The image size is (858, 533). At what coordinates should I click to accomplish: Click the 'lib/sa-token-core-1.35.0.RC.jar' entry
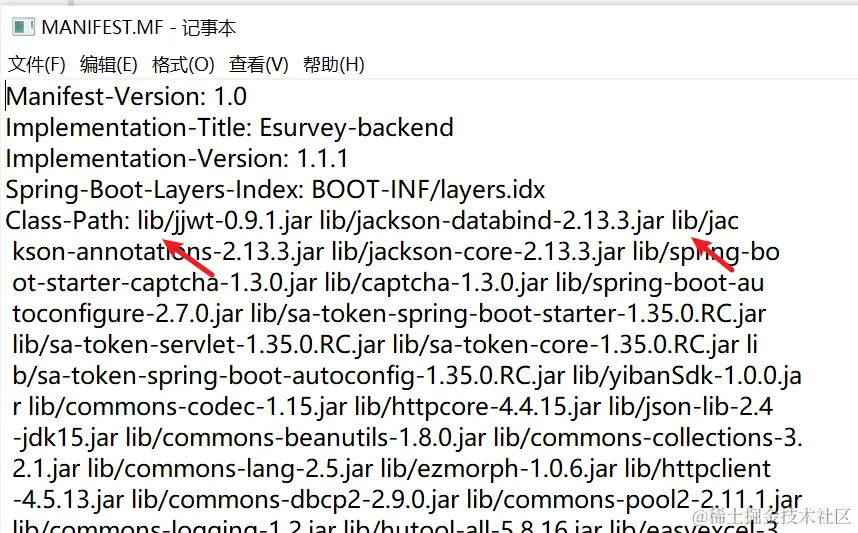(566, 345)
